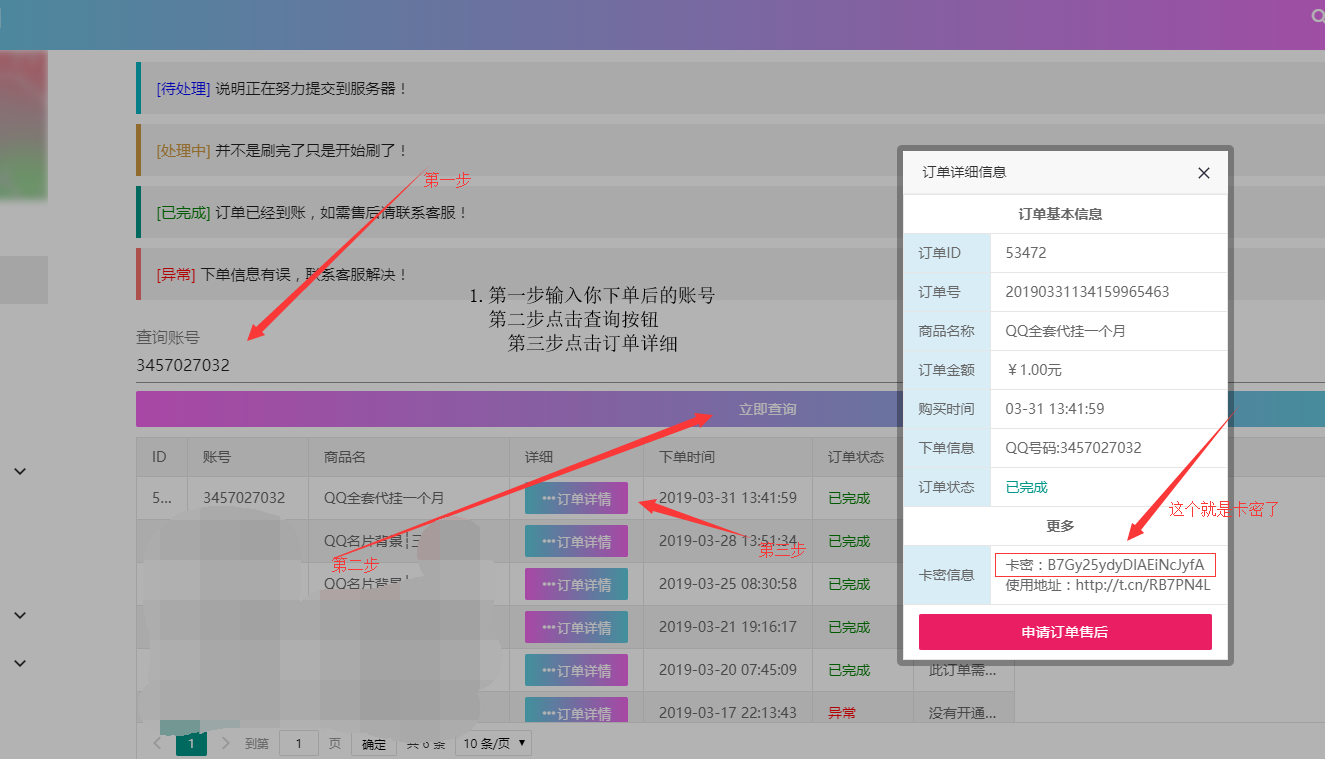The width and height of the screenshot is (1325, 759).
Task: Click 已完成 status in the dialog
Action: pos(1026,487)
